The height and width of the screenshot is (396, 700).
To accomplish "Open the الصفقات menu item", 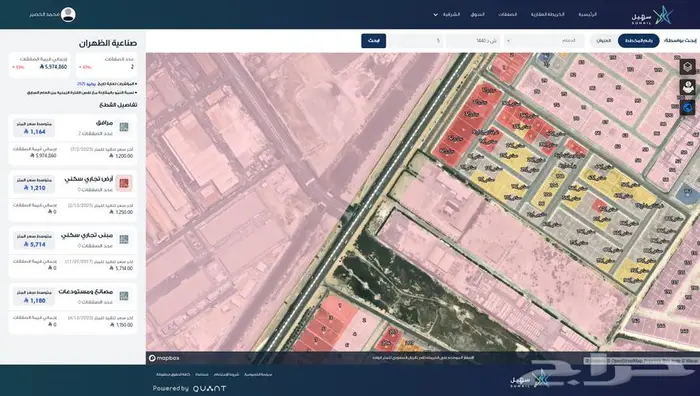I will [x=508, y=15].
